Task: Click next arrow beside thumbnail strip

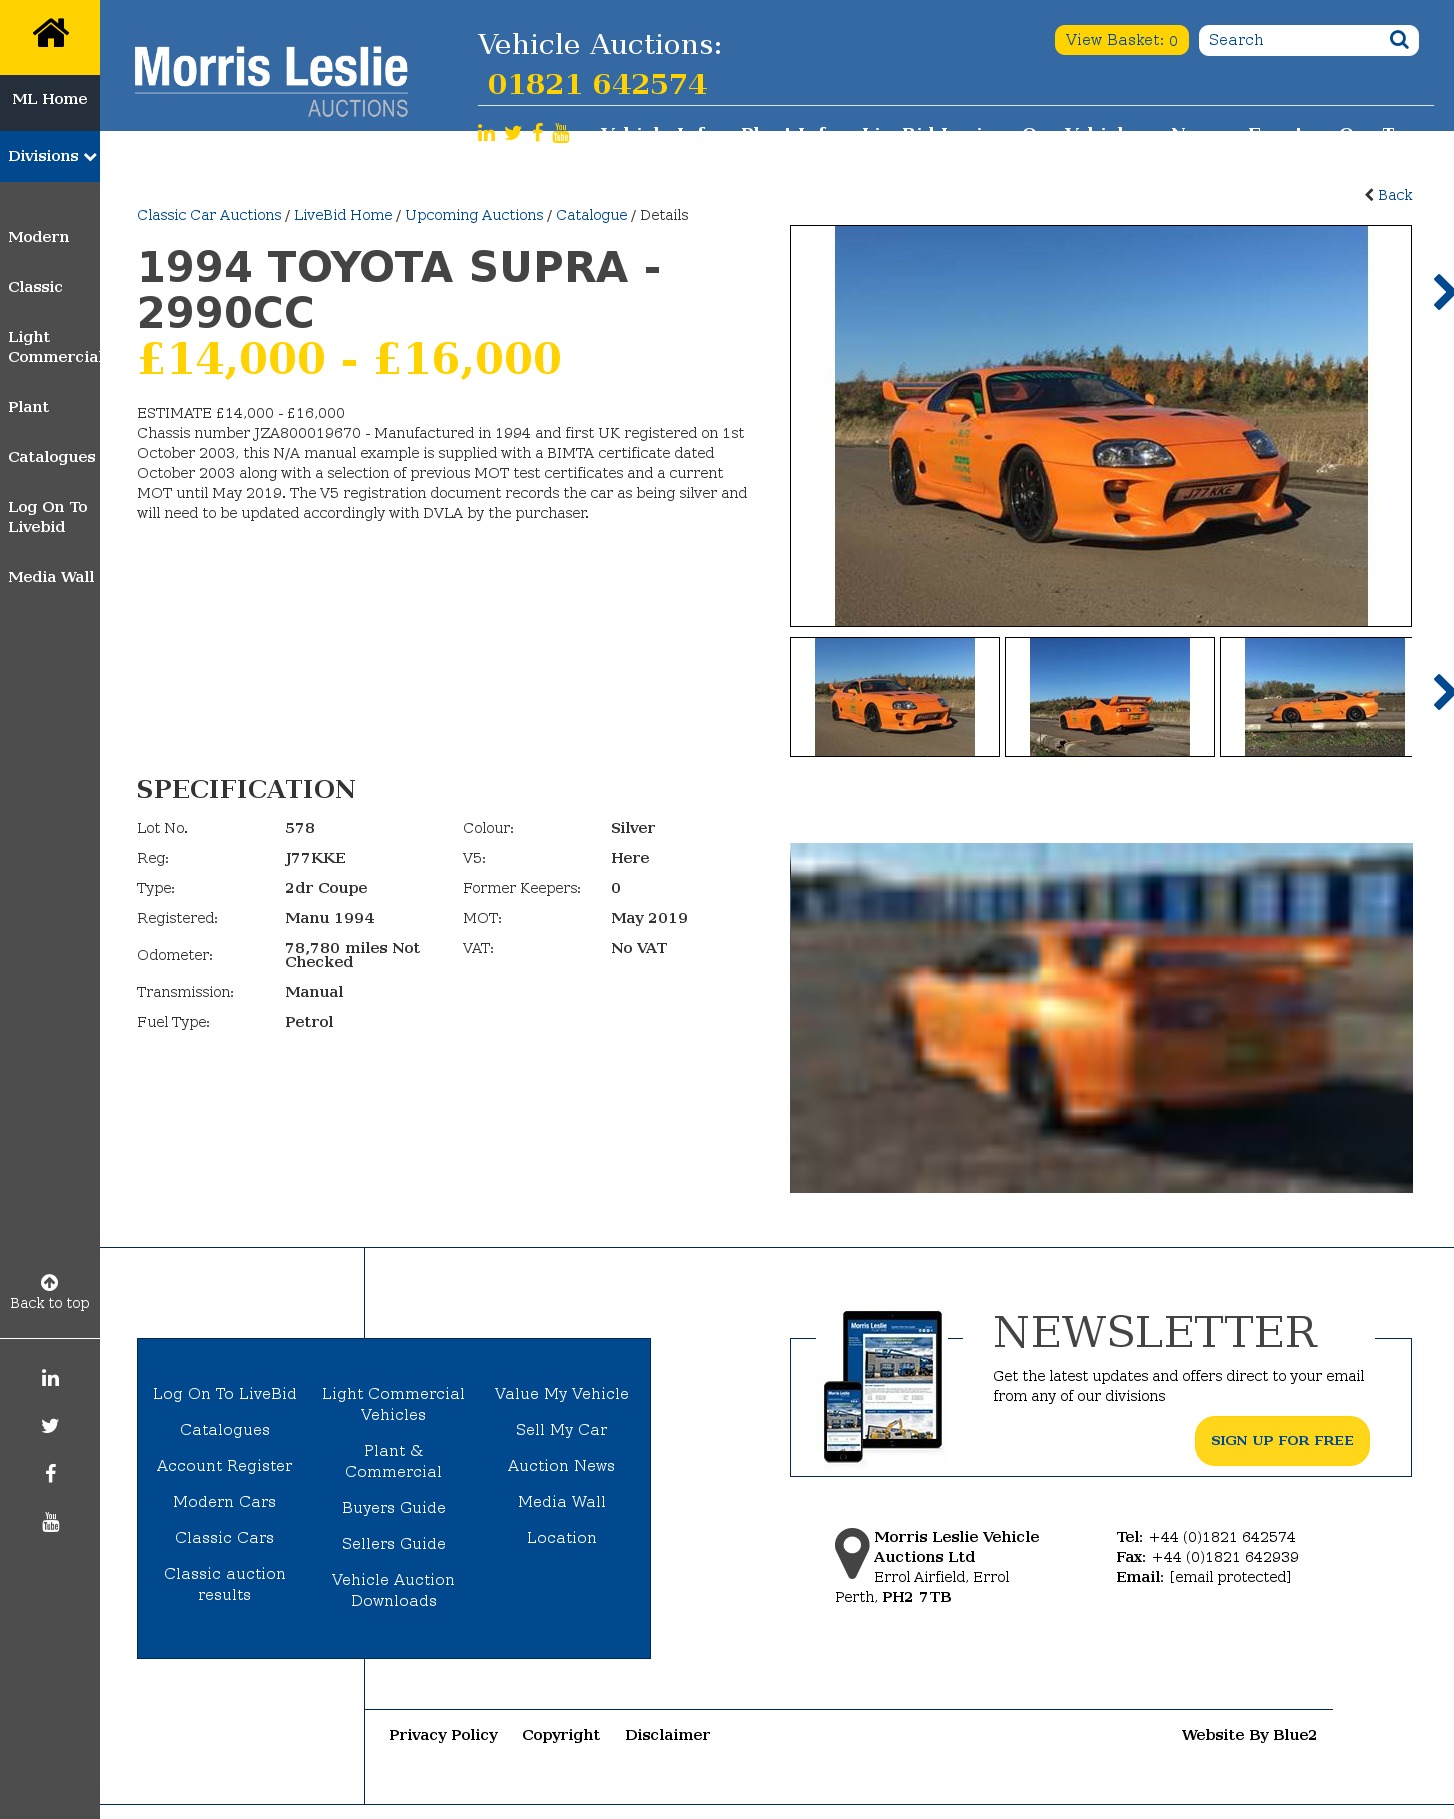Action: coord(1442,692)
